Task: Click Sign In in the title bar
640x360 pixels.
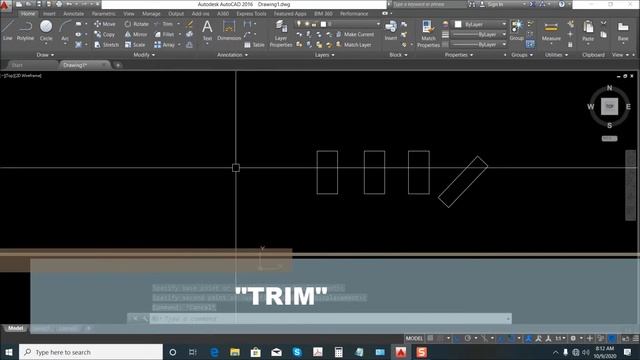Action: [x=491, y=4]
